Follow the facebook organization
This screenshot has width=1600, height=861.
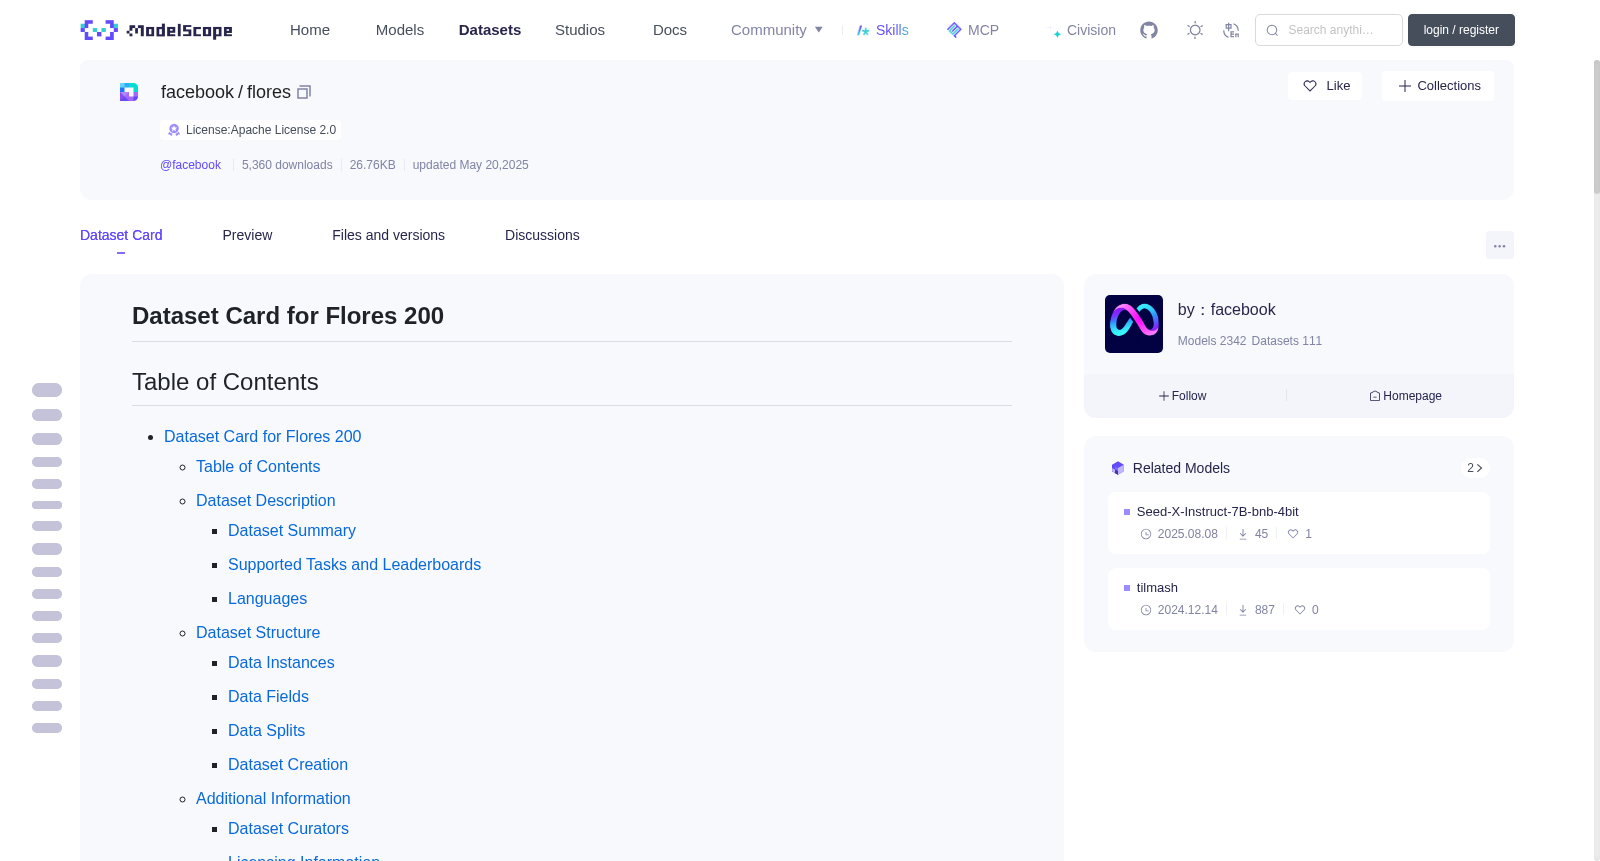click(1183, 396)
